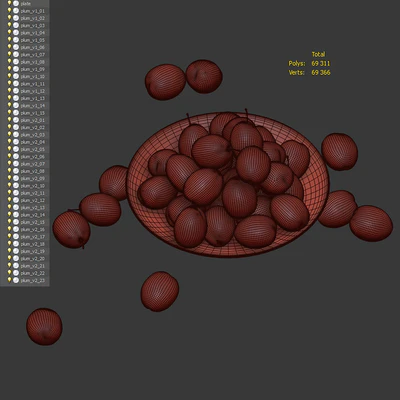The height and width of the screenshot is (400, 400).
Task: Hide plum_v2_08 with its lightbulb
Action: coord(9,171)
